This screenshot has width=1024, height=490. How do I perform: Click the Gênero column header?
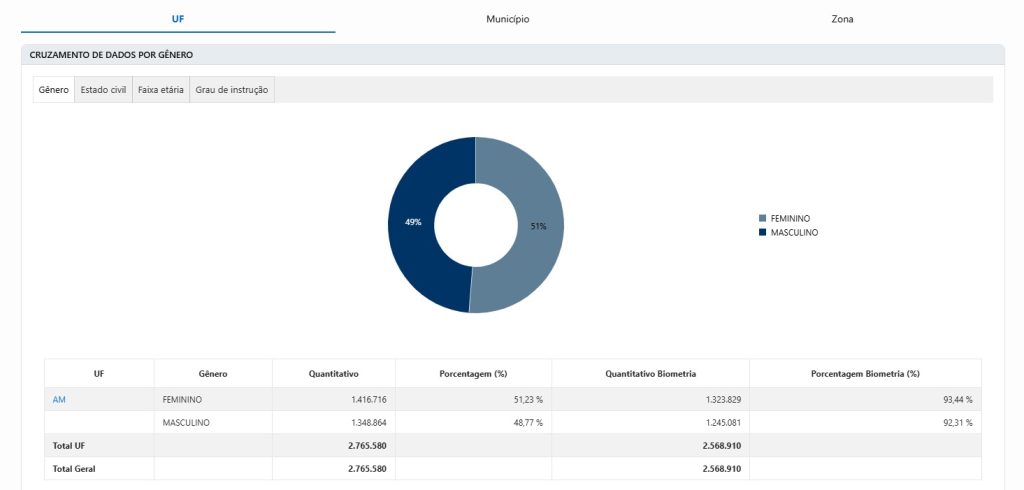[x=213, y=374]
